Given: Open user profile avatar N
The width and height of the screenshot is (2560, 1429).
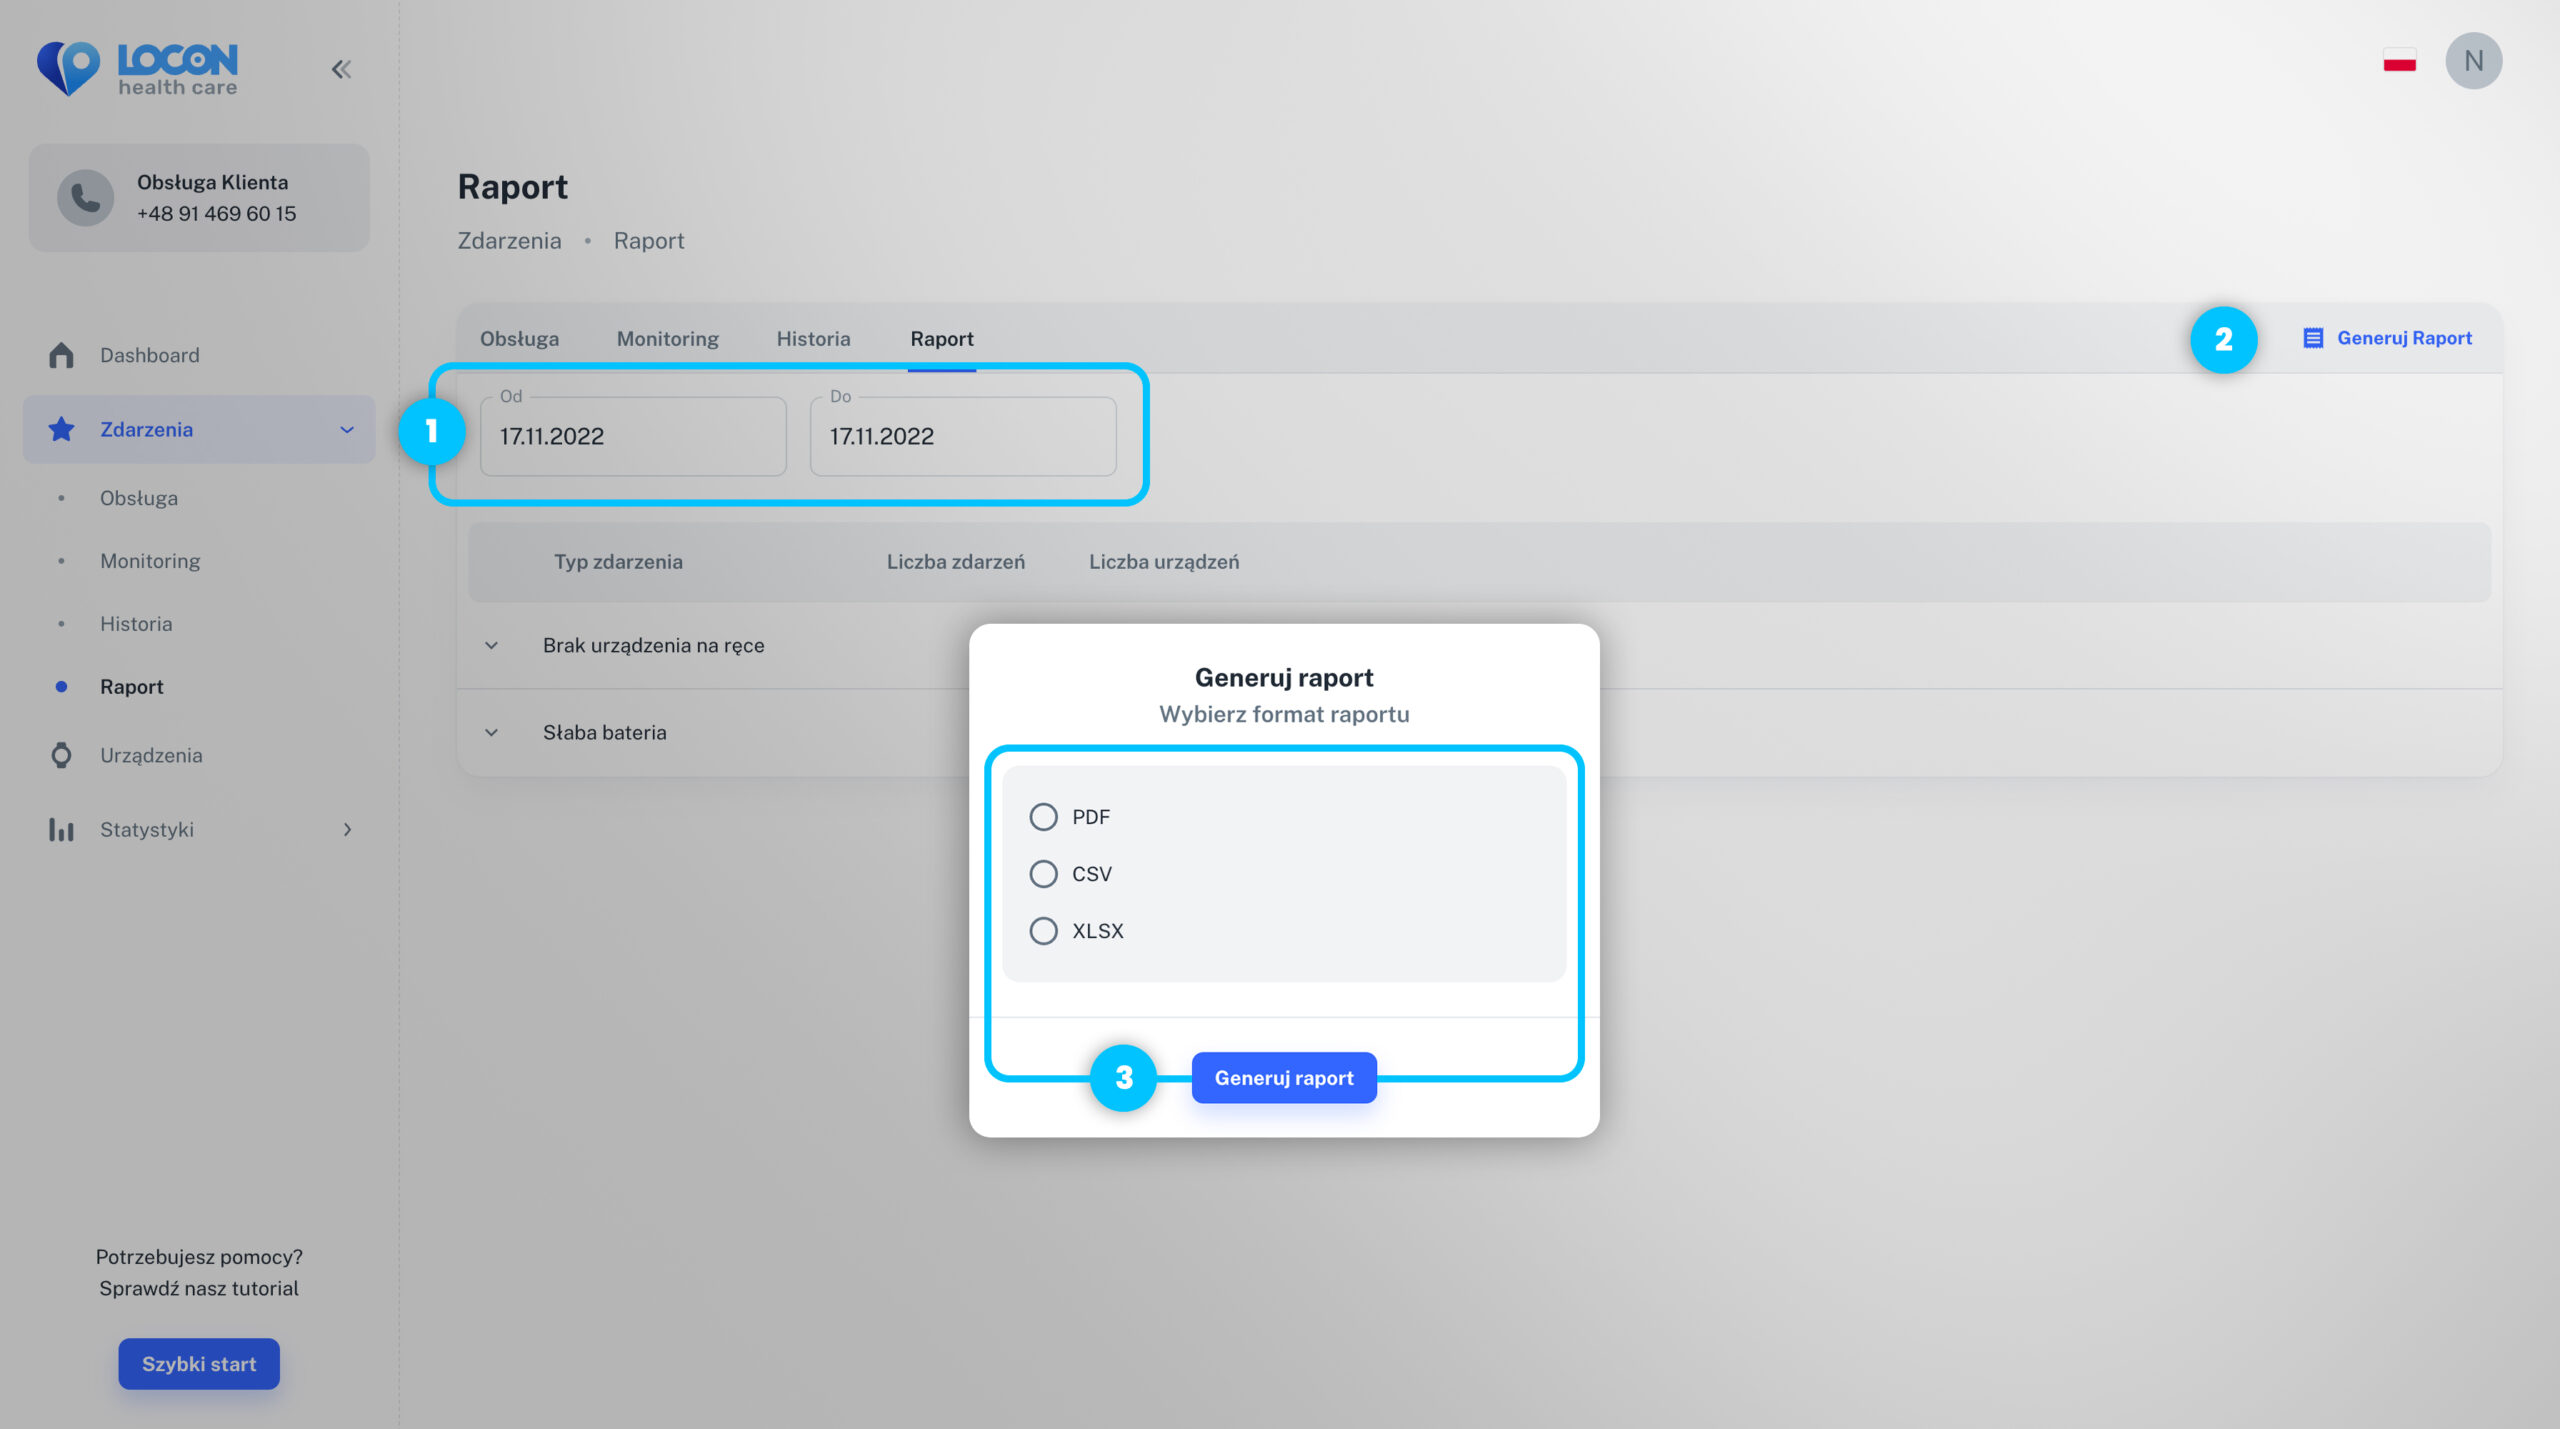Looking at the screenshot, I should point(2474,61).
